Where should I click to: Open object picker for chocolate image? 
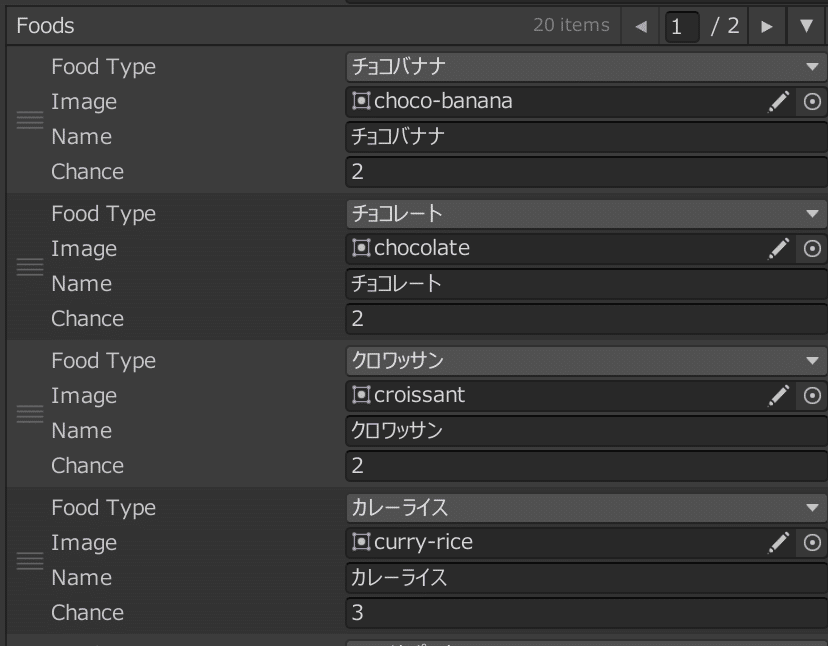pyautogui.click(x=812, y=248)
